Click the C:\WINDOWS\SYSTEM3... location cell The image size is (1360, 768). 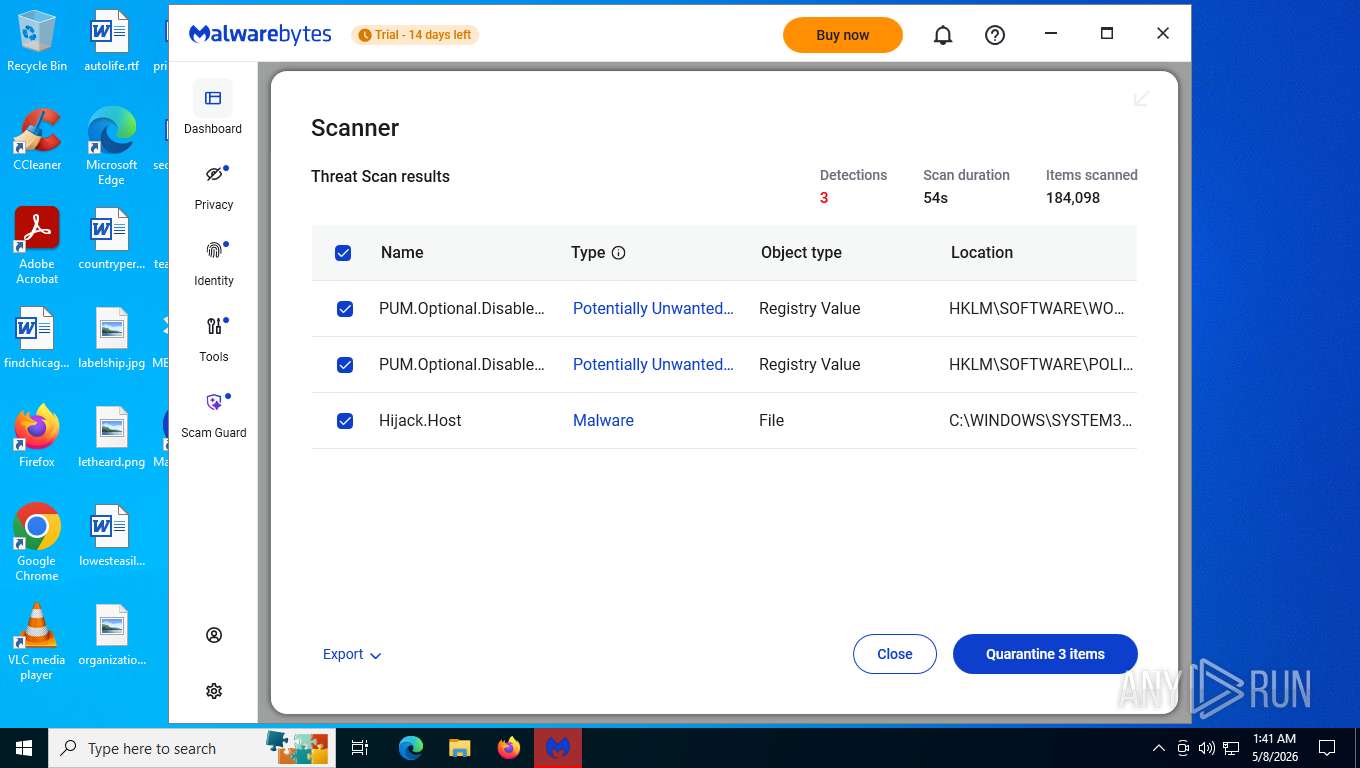pyautogui.click(x=1041, y=420)
